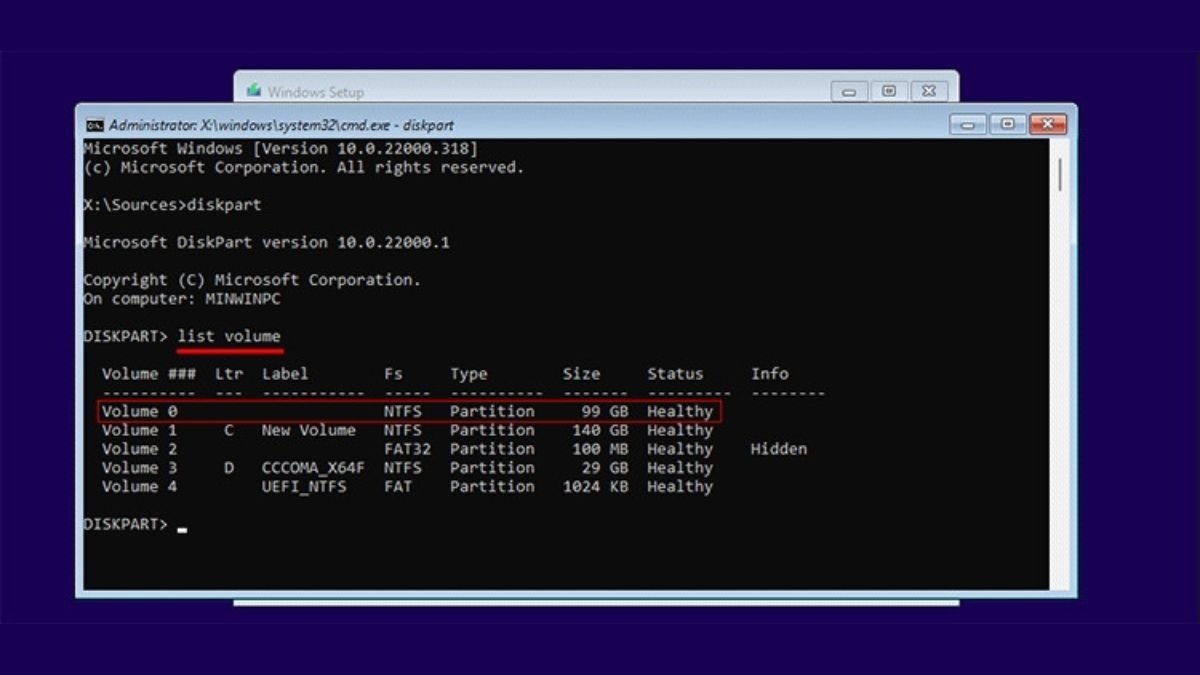Close the Windows Setup window
Viewport: 1200px width, 675px height.
(928, 91)
